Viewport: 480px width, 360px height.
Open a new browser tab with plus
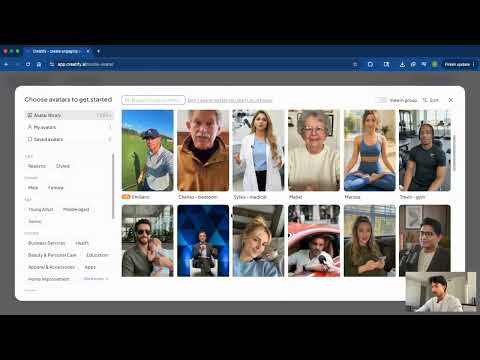click(98, 51)
